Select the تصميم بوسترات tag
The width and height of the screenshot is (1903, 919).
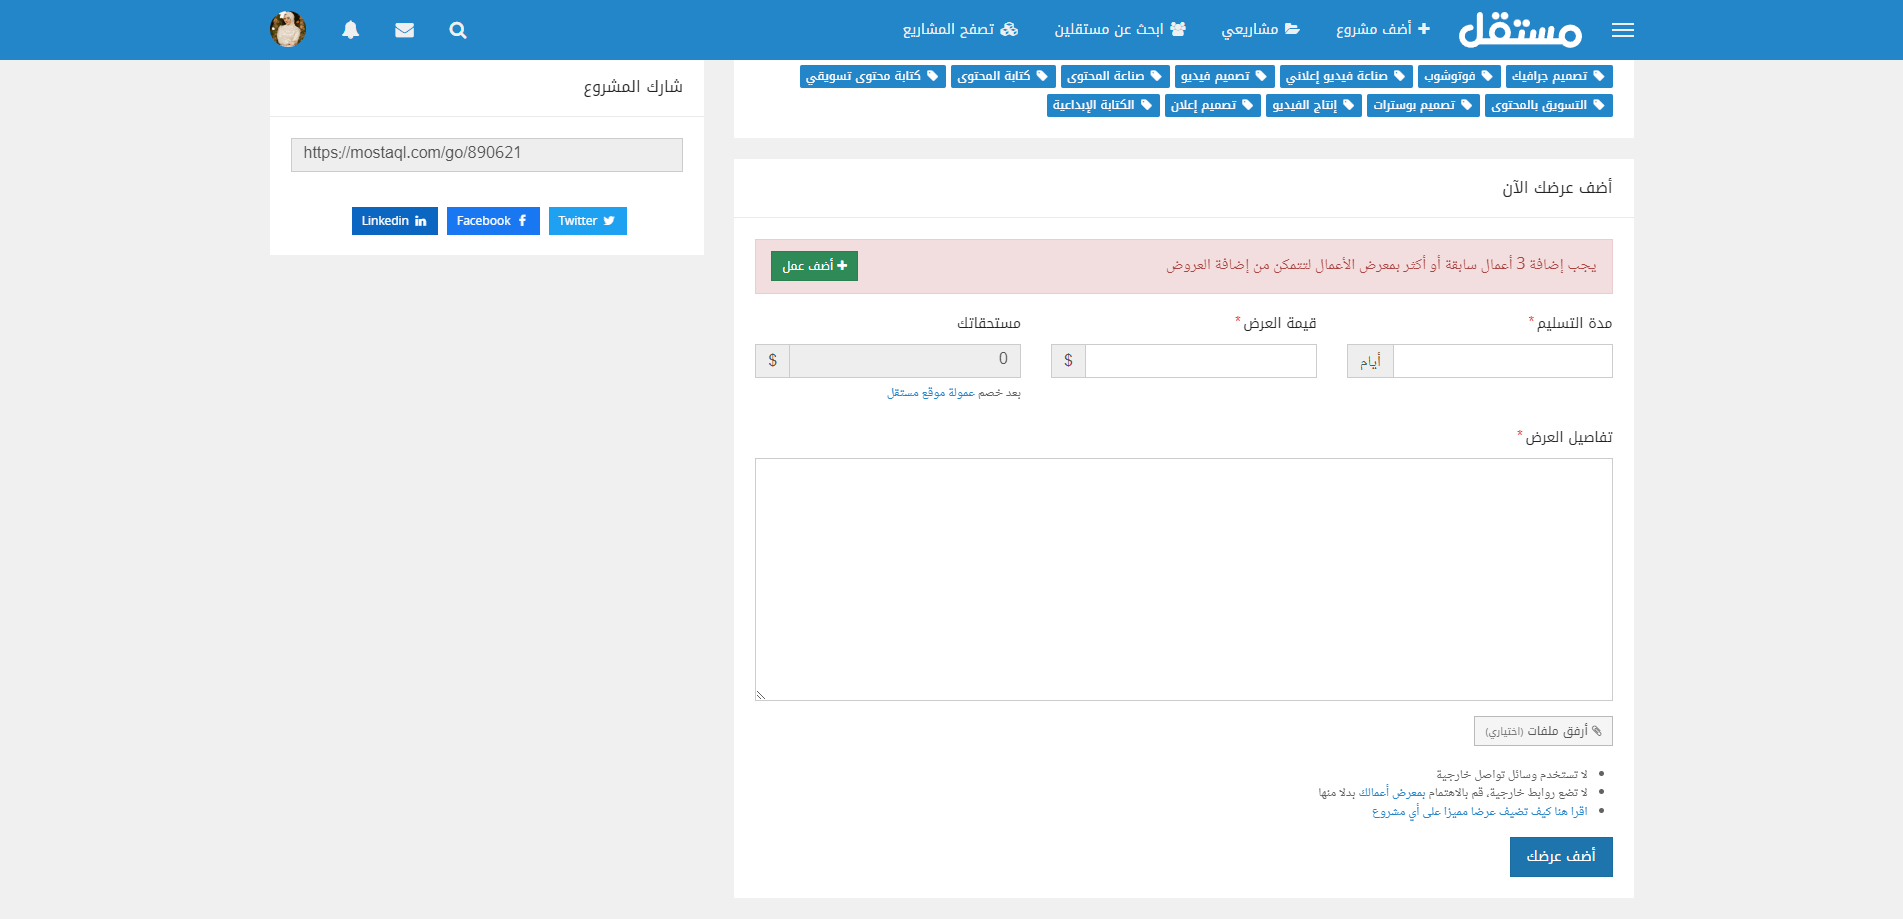point(1423,105)
